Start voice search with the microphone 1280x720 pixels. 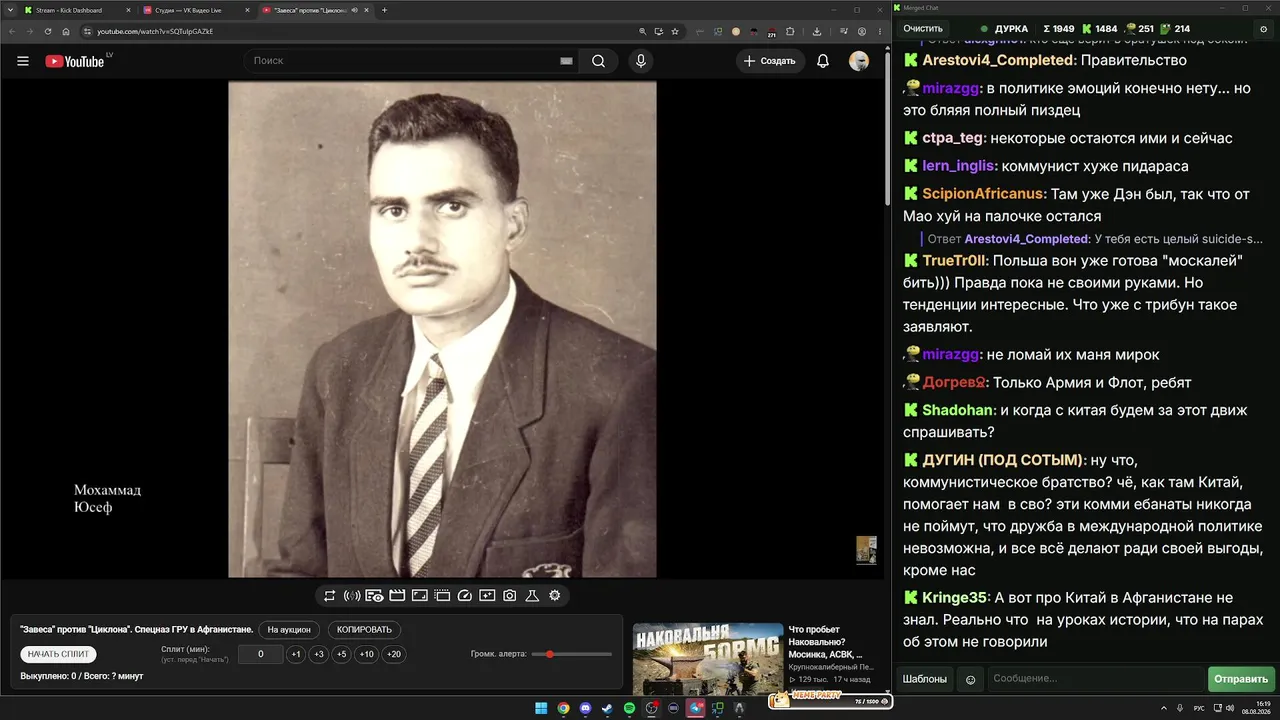[641, 61]
